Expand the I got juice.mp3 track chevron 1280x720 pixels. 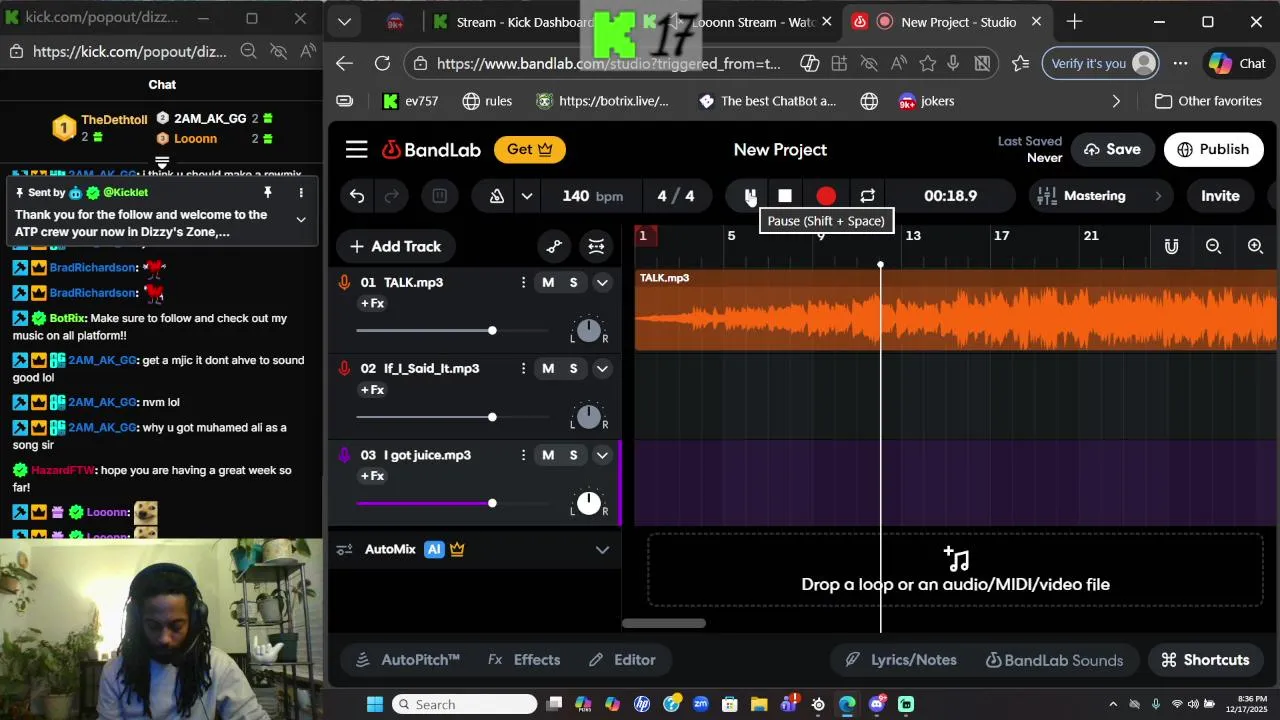point(602,455)
